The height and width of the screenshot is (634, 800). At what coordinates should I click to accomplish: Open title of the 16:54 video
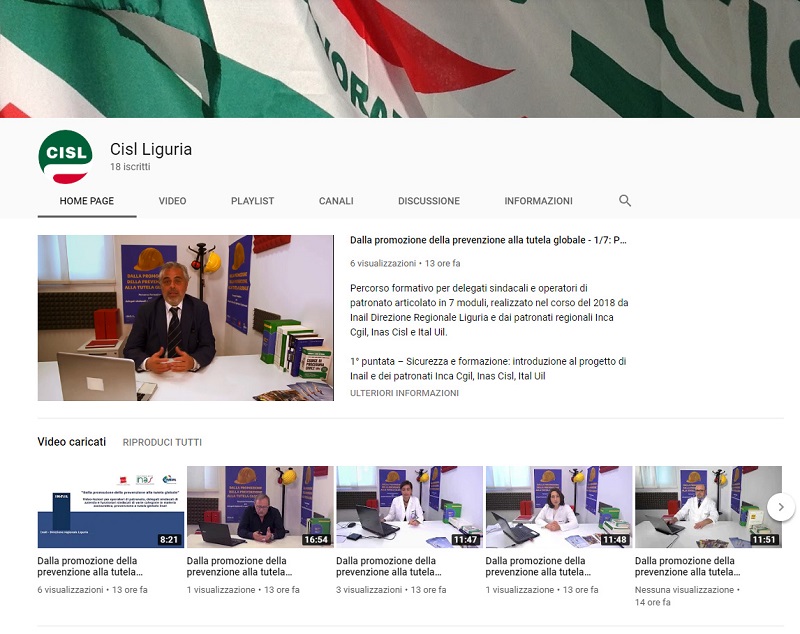(x=239, y=566)
